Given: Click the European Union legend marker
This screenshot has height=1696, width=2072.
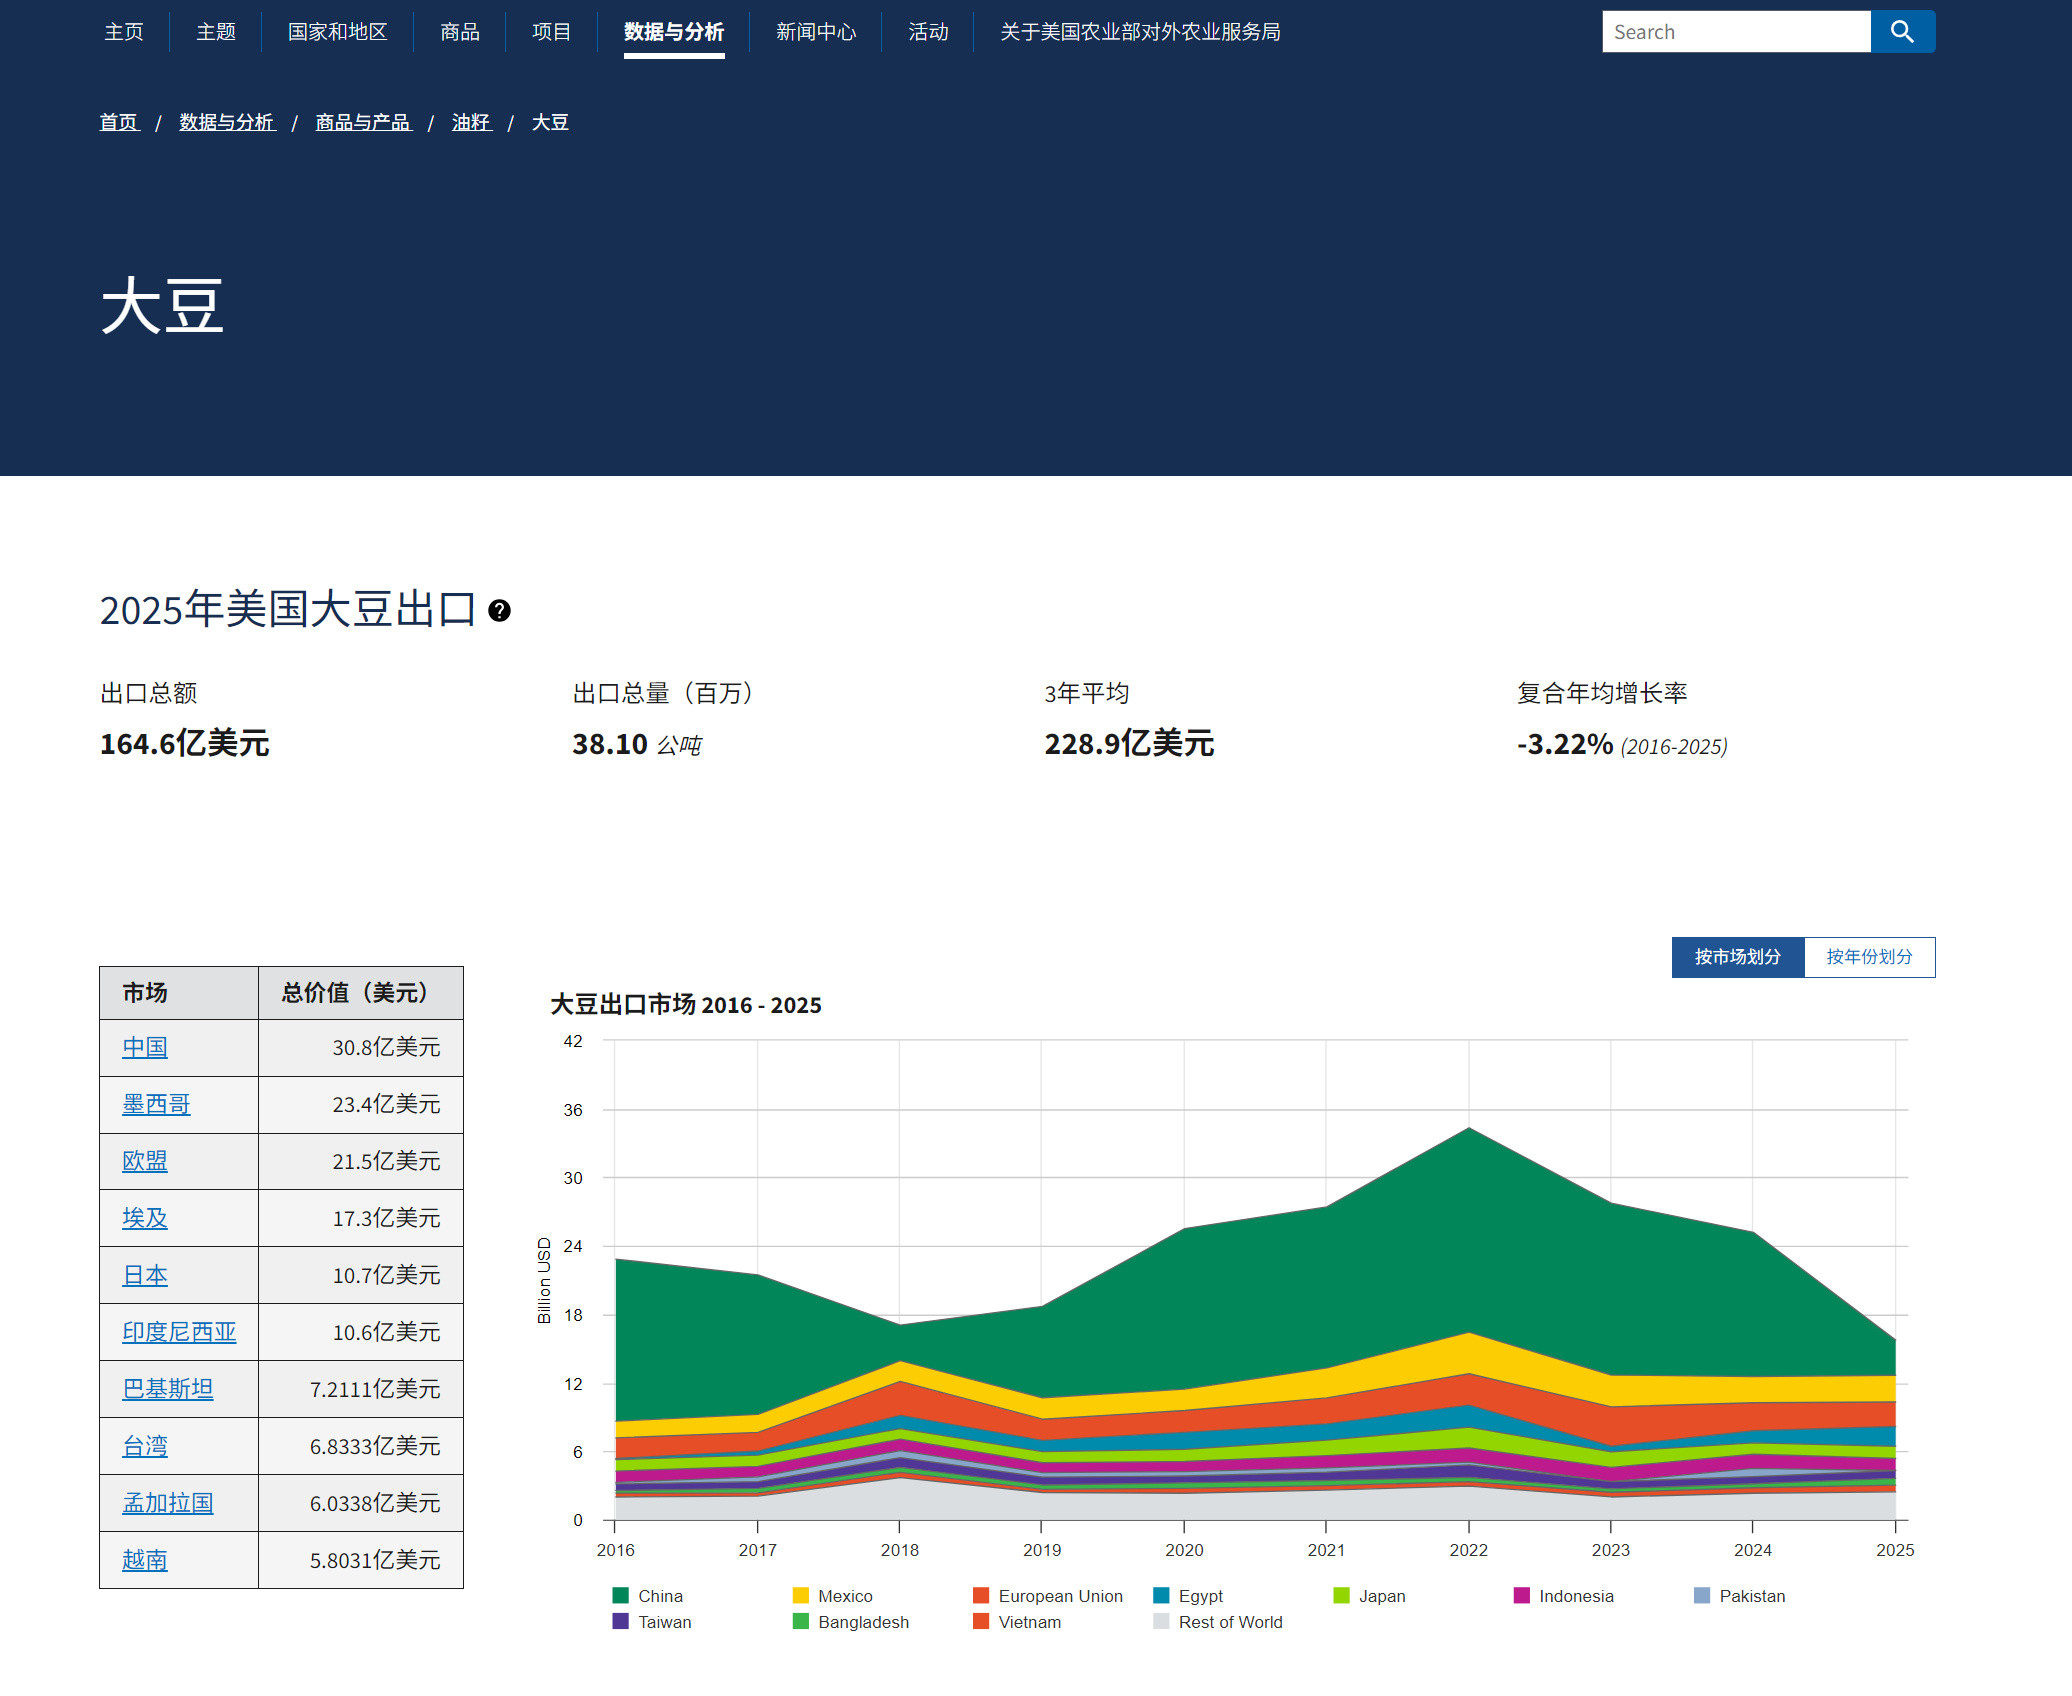Looking at the screenshot, I should pyautogui.click(x=980, y=1595).
